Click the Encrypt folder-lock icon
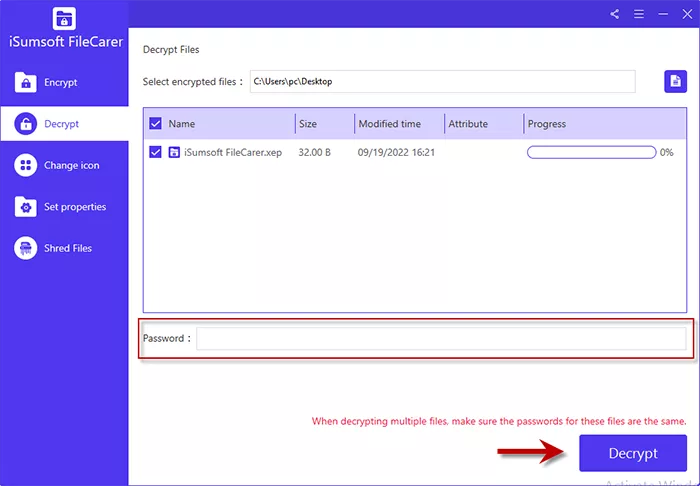The width and height of the screenshot is (700, 486). click(x=25, y=82)
